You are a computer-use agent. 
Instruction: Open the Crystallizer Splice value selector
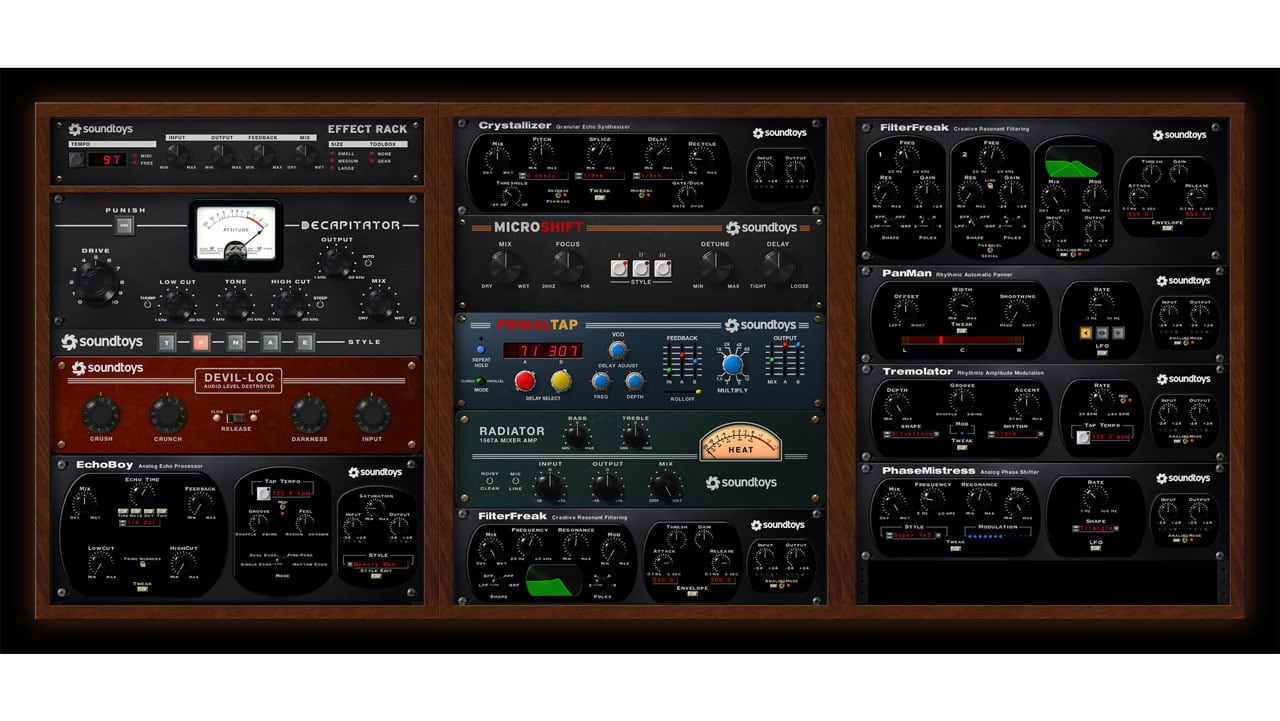pyautogui.click(x=601, y=175)
